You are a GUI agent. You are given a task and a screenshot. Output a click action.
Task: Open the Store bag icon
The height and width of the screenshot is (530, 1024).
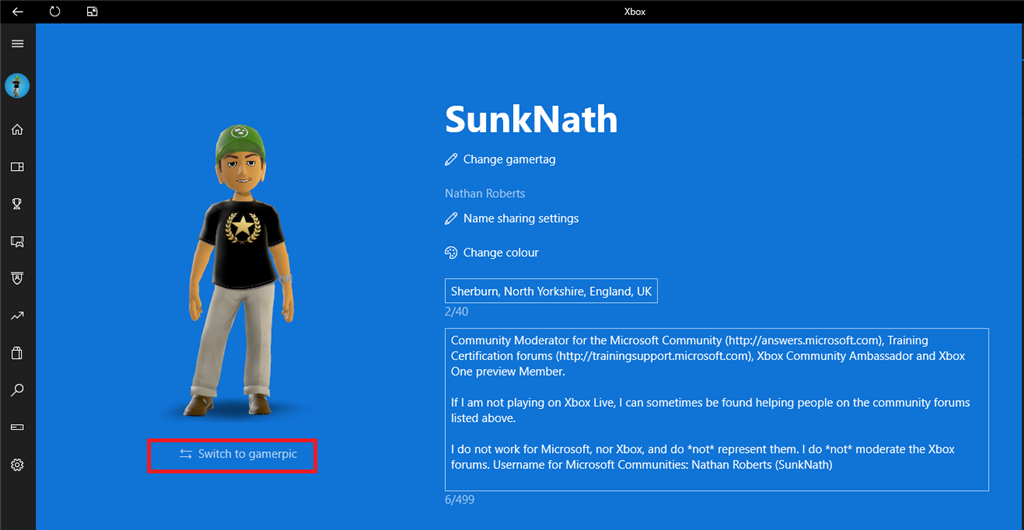click(x=18, y=353)
